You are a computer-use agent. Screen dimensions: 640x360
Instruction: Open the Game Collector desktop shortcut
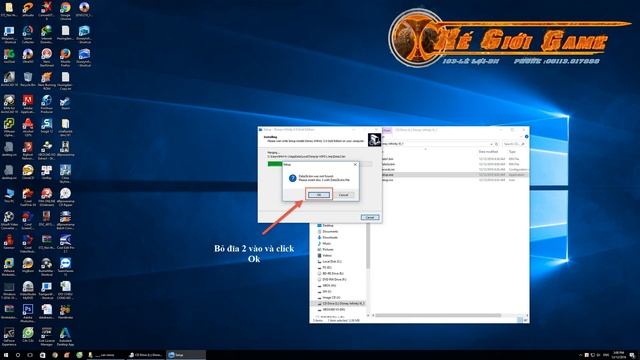coord(28,33)
